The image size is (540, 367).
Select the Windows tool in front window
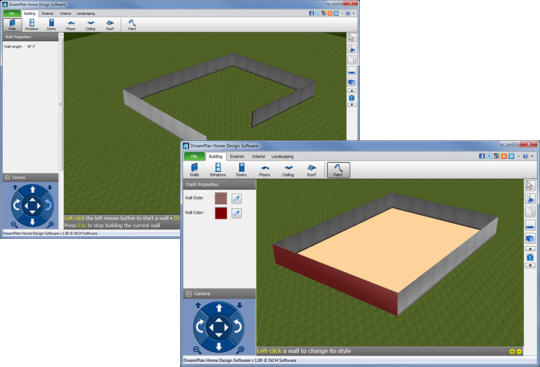point(218,170)
